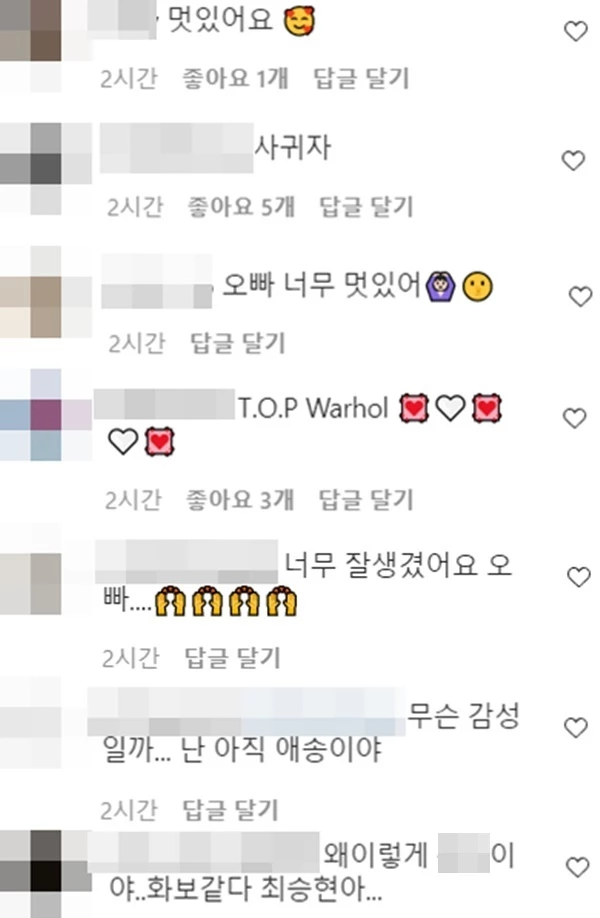Image resolution: width=600 pixels, height=918 pixels.
Task: Like the '멋있어요' comment with heart icon
Action: click(575, 31)
